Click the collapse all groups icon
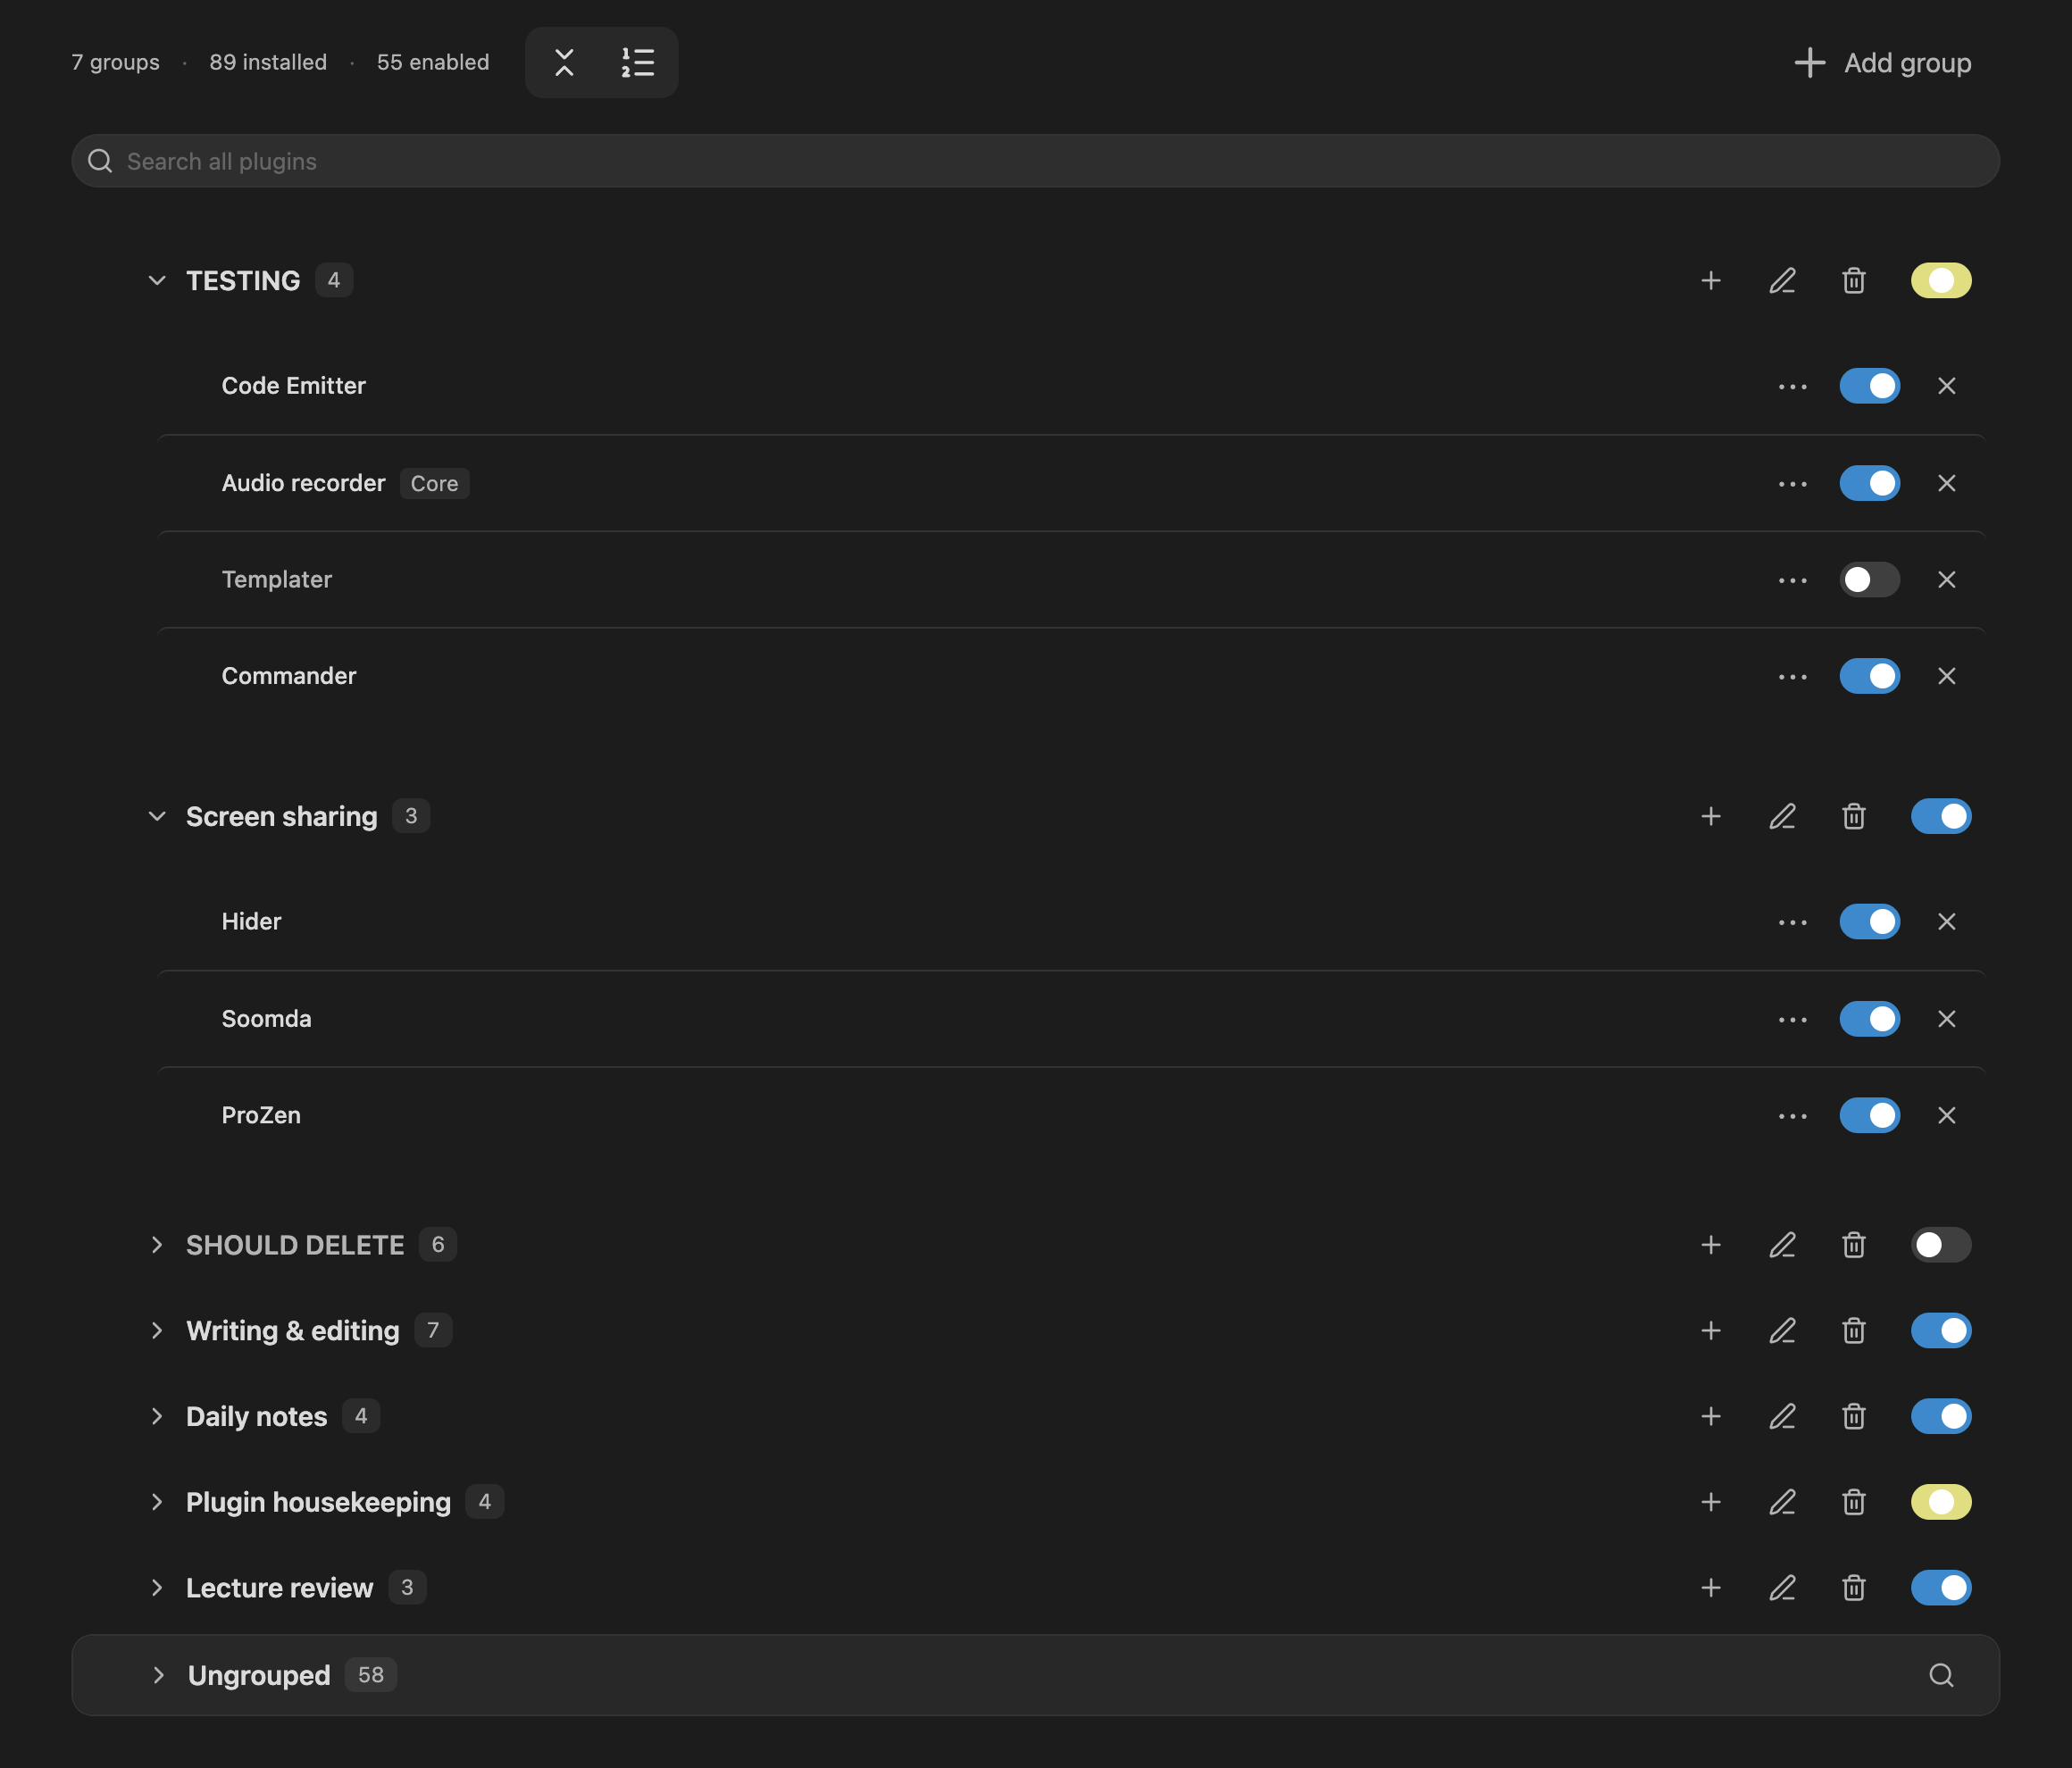 click(564, 62)
